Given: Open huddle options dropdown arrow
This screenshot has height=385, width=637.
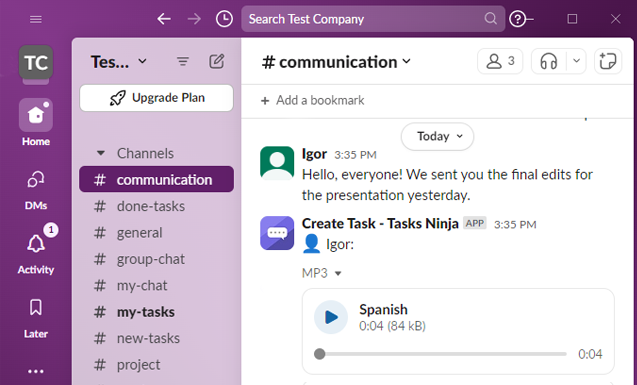Looking at the screenshot, I should point(576,61).
